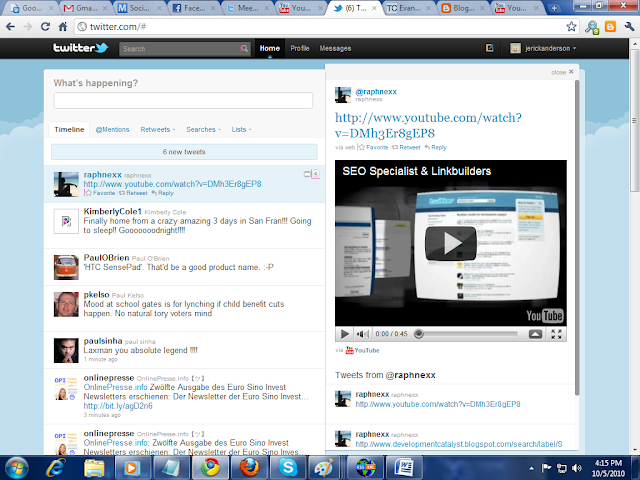Open the new tweet compose icon
640x480 pixels.
coord(489,48)
